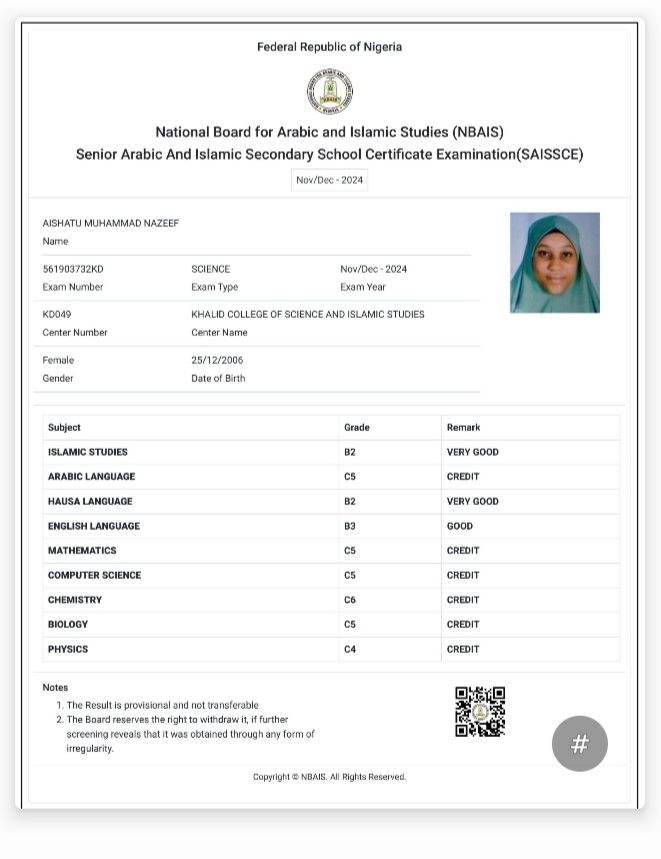
Task: Click the candidate passport photo
Action: pyautogui.click(x=554, y=263)
